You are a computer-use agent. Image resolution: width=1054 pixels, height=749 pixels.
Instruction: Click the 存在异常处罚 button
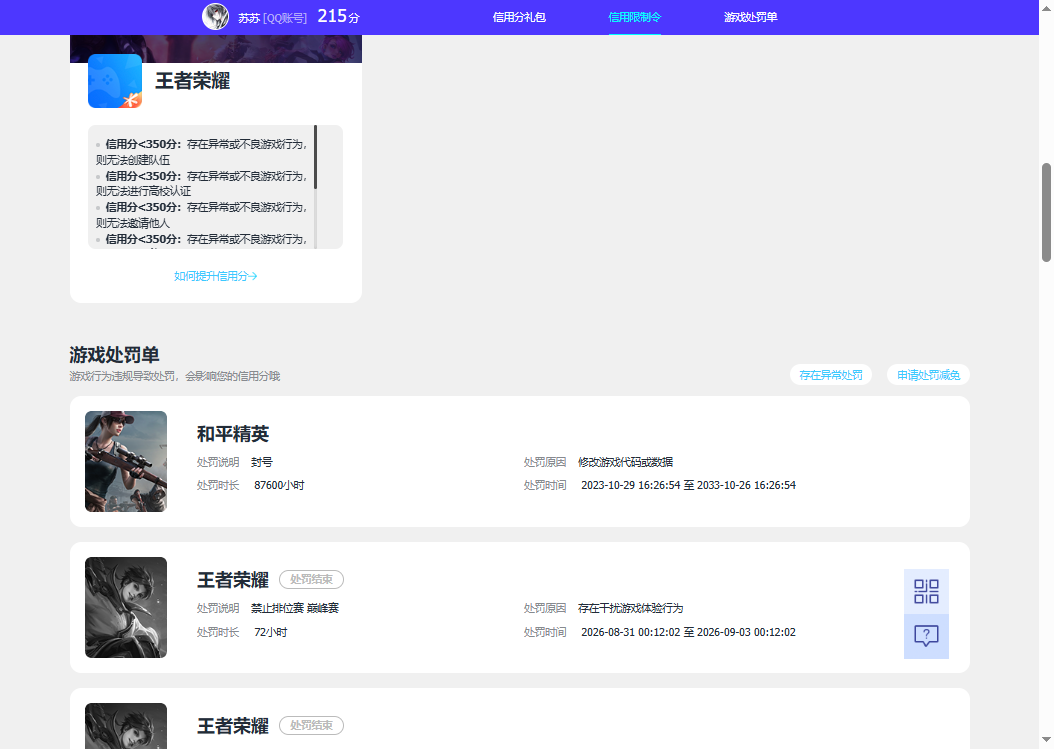[831, 375]
